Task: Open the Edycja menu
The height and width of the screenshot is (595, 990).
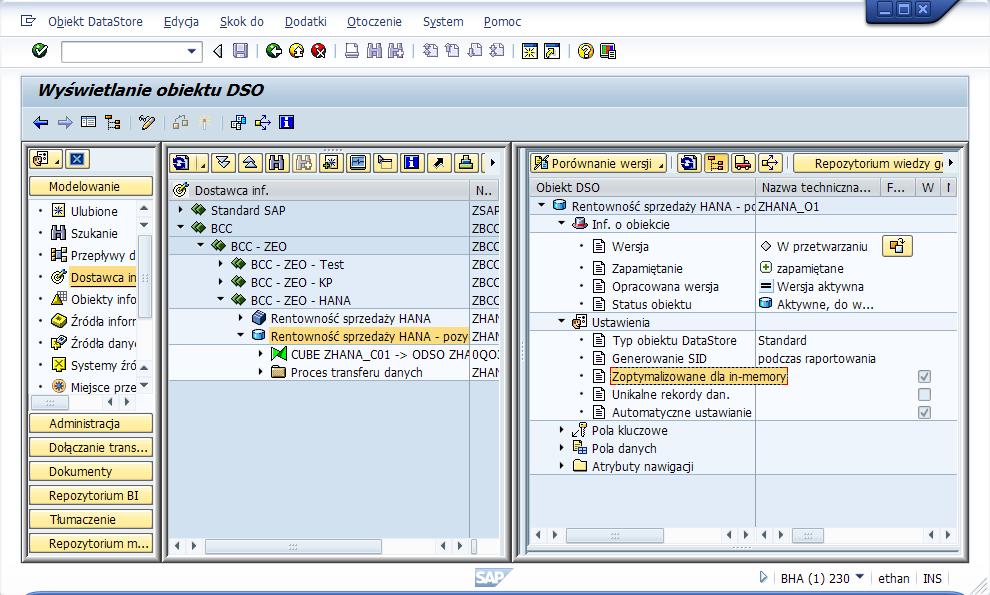Action: coord(181,21)
